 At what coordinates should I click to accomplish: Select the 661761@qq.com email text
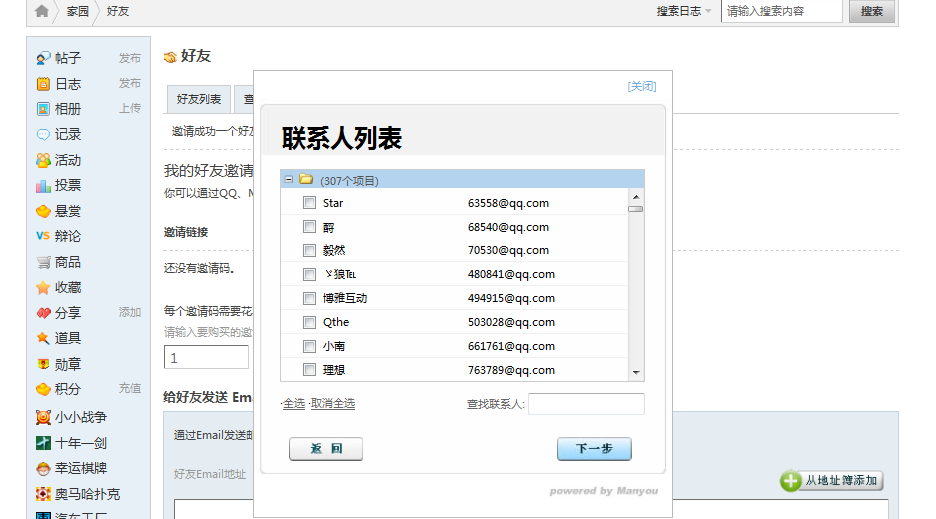pos(511,346)
